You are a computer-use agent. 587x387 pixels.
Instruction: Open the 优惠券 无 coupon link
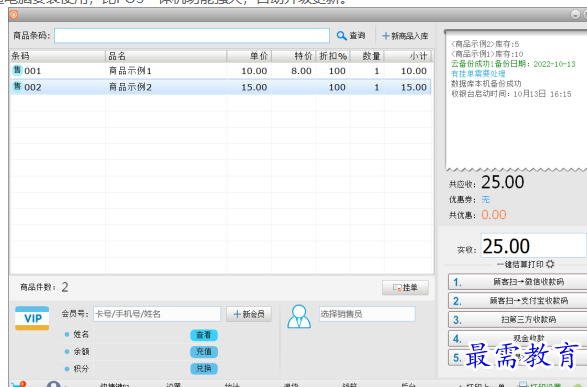click(486, 199)
